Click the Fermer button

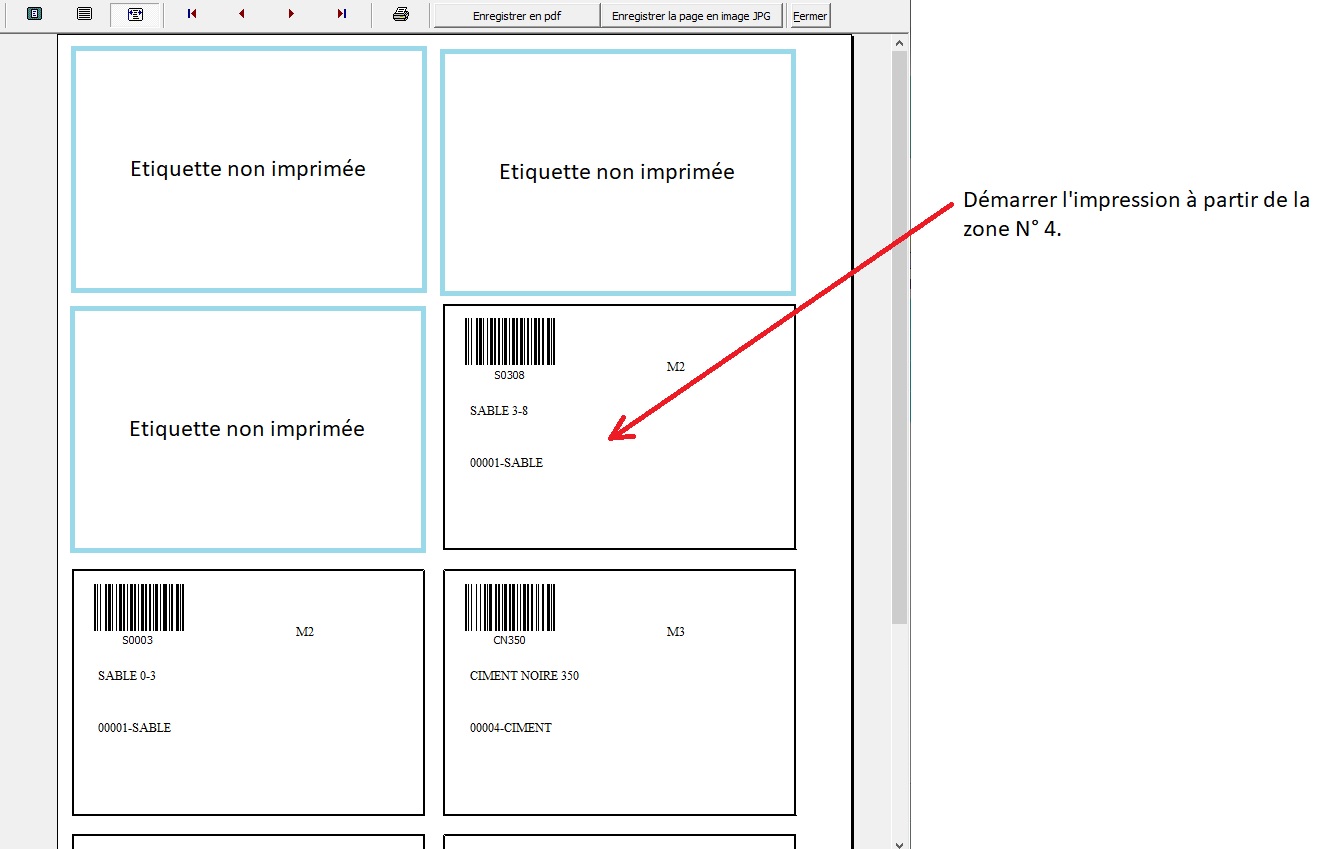point(810,15)
